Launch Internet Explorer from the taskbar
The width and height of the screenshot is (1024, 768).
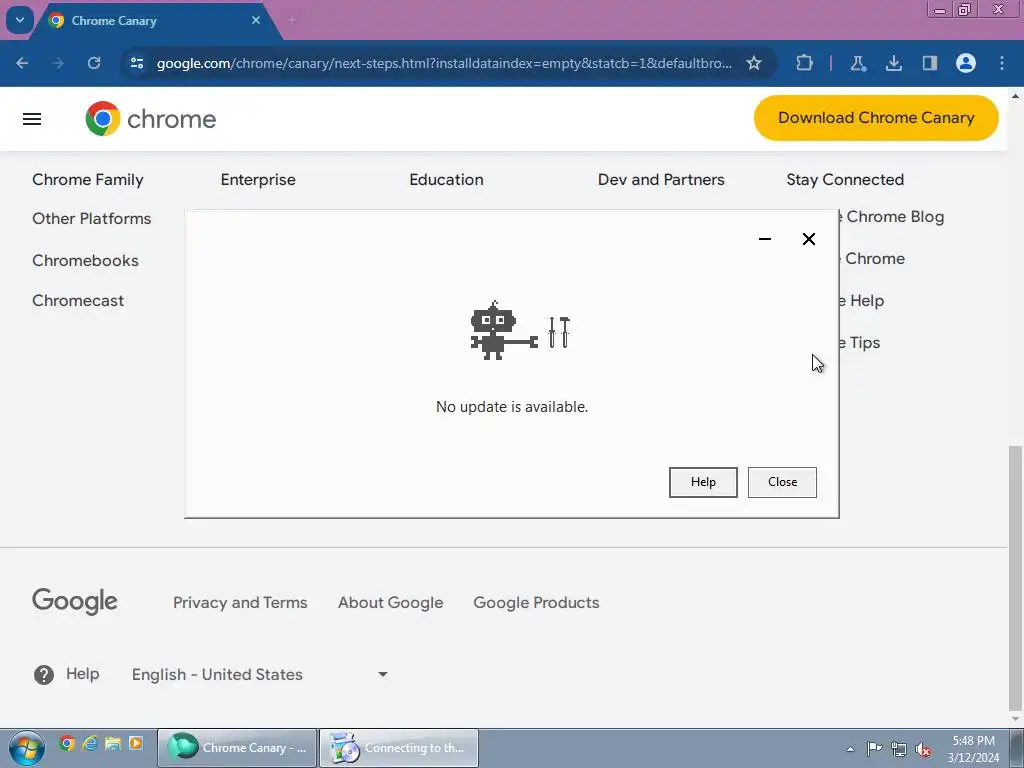pos(90,743)
